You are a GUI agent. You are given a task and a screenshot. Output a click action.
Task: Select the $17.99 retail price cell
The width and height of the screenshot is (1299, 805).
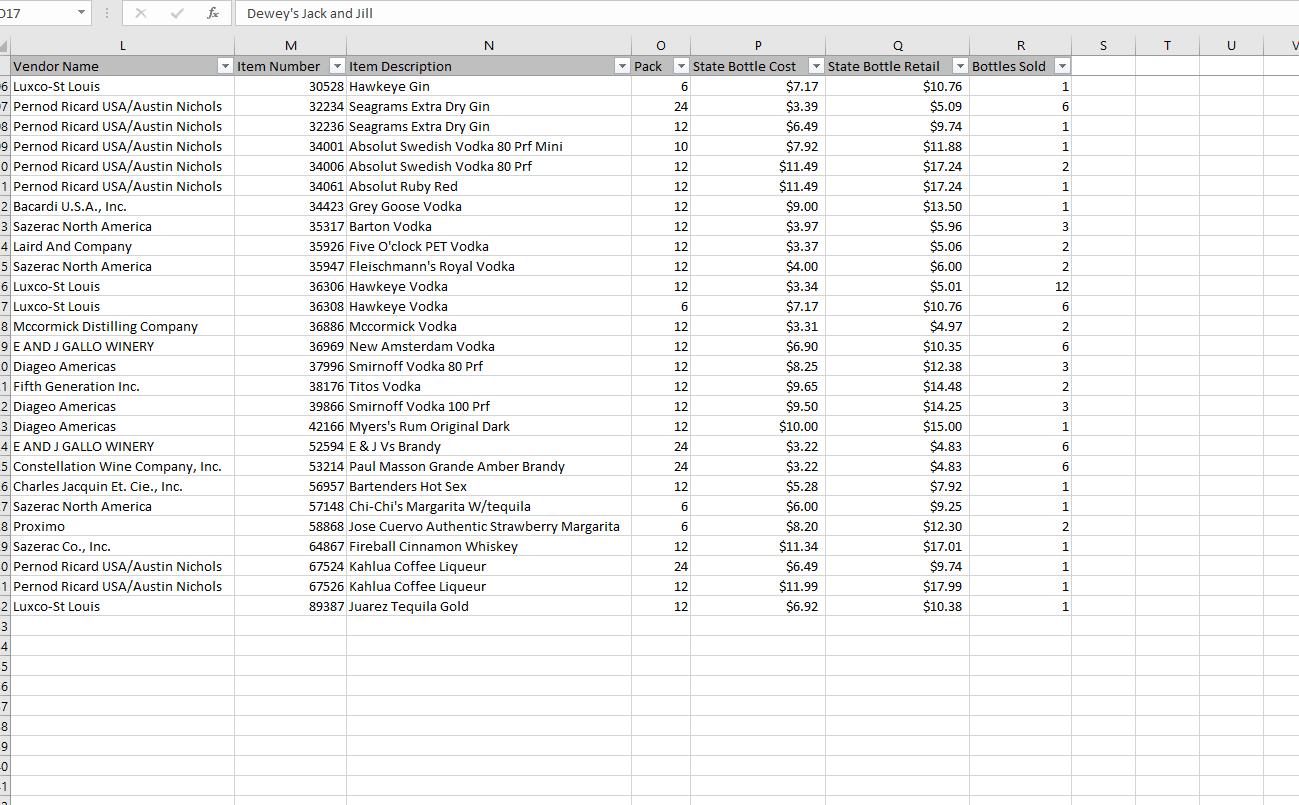point(897,586)
